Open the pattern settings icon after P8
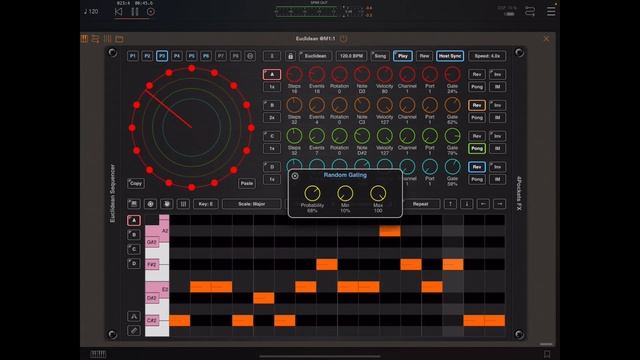 click(250, 56)
